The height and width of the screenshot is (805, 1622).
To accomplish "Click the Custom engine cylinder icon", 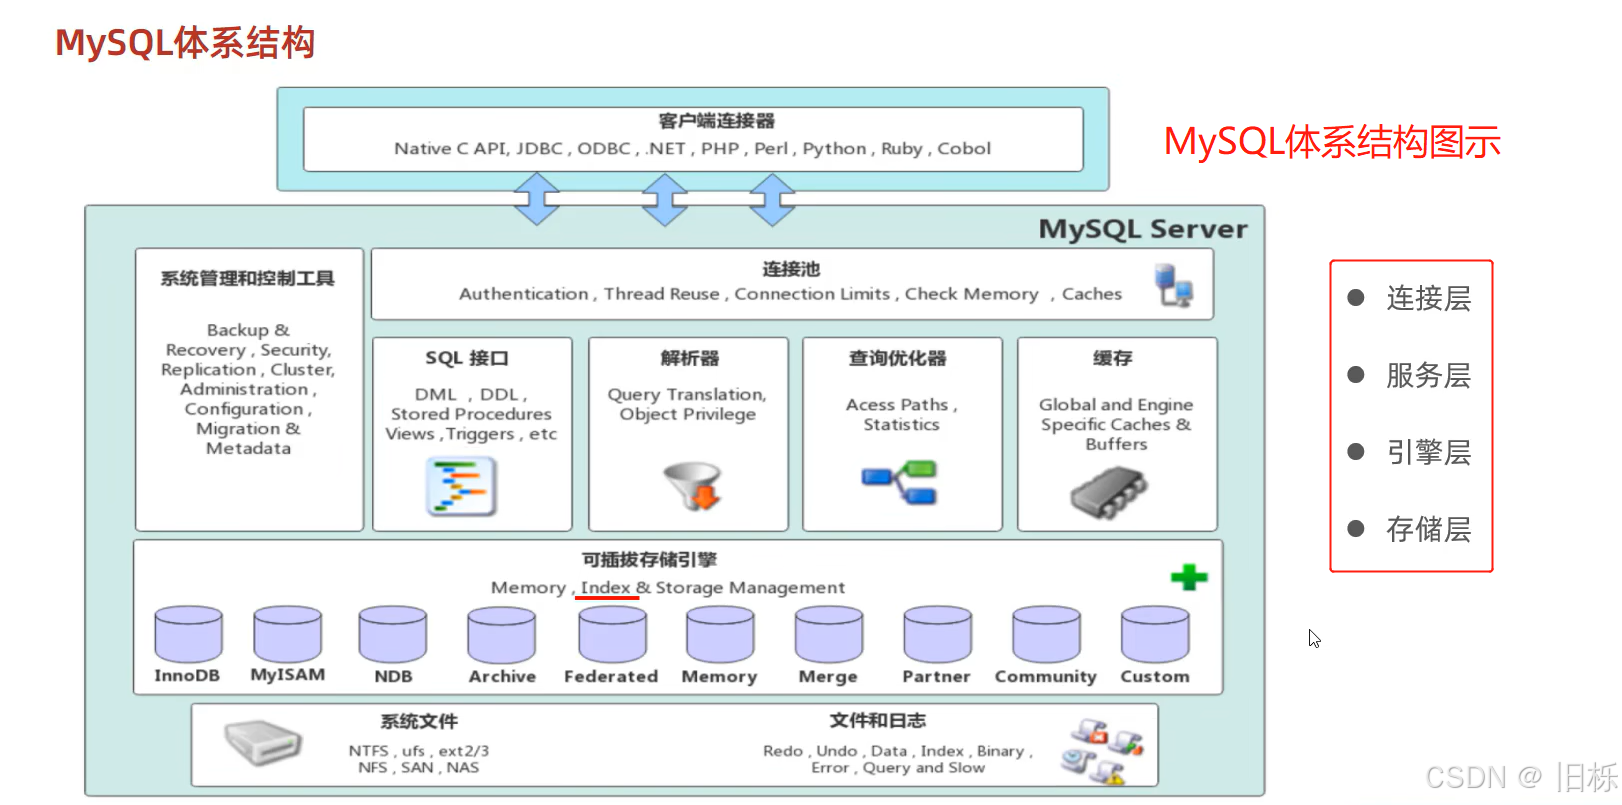I will (1155, 635).
